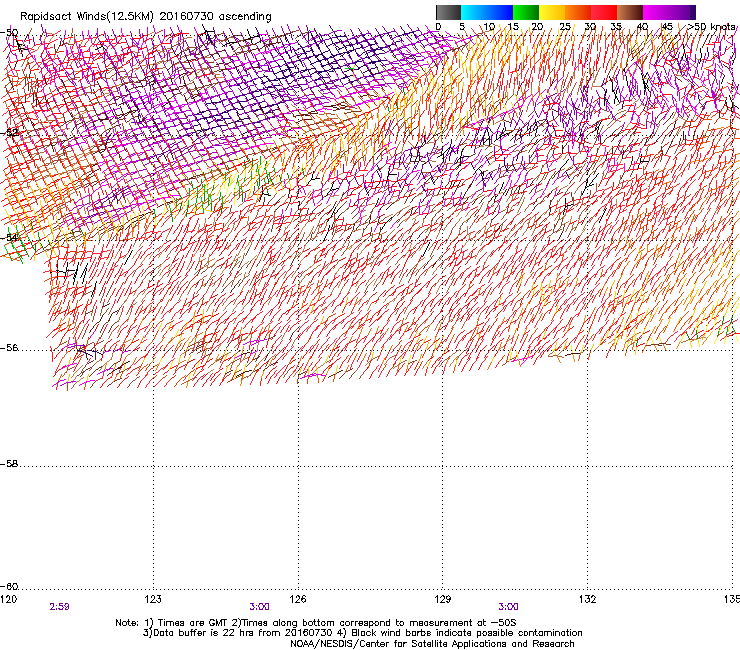Click the green 15–20 knots color bar segment
The height and width of the screenshot is (650, 740).
[x=526, y=12]
